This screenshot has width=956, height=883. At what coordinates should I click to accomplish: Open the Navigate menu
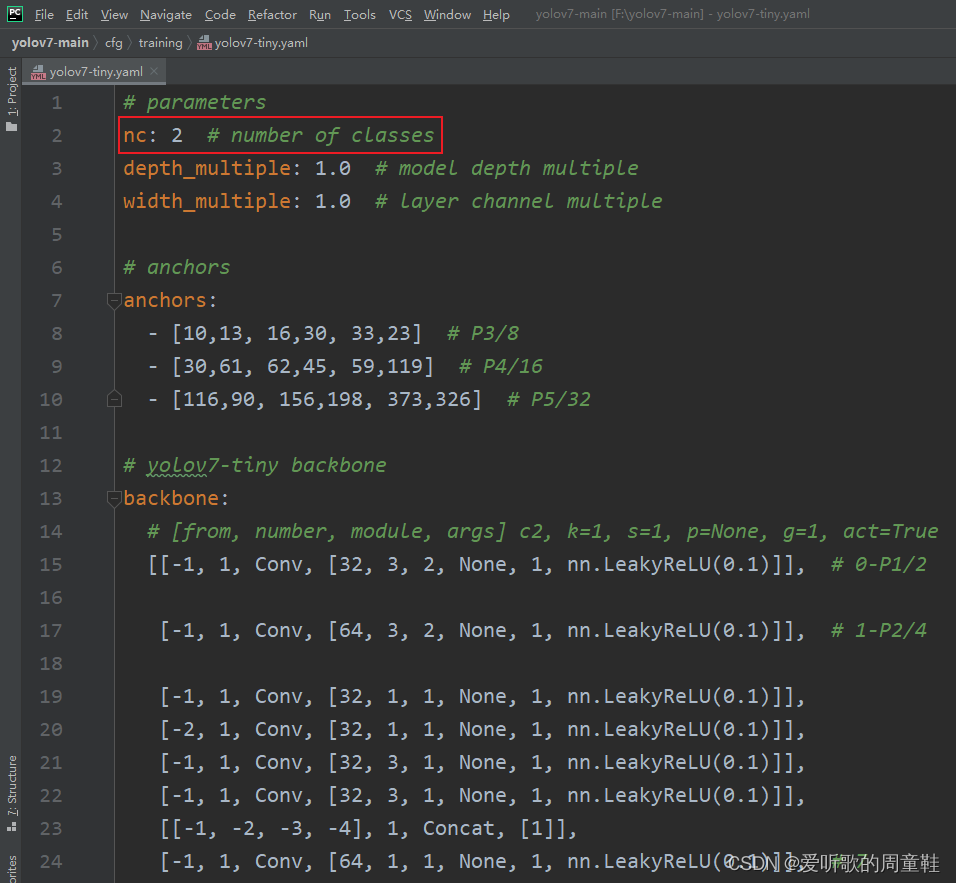click(166, 14)
